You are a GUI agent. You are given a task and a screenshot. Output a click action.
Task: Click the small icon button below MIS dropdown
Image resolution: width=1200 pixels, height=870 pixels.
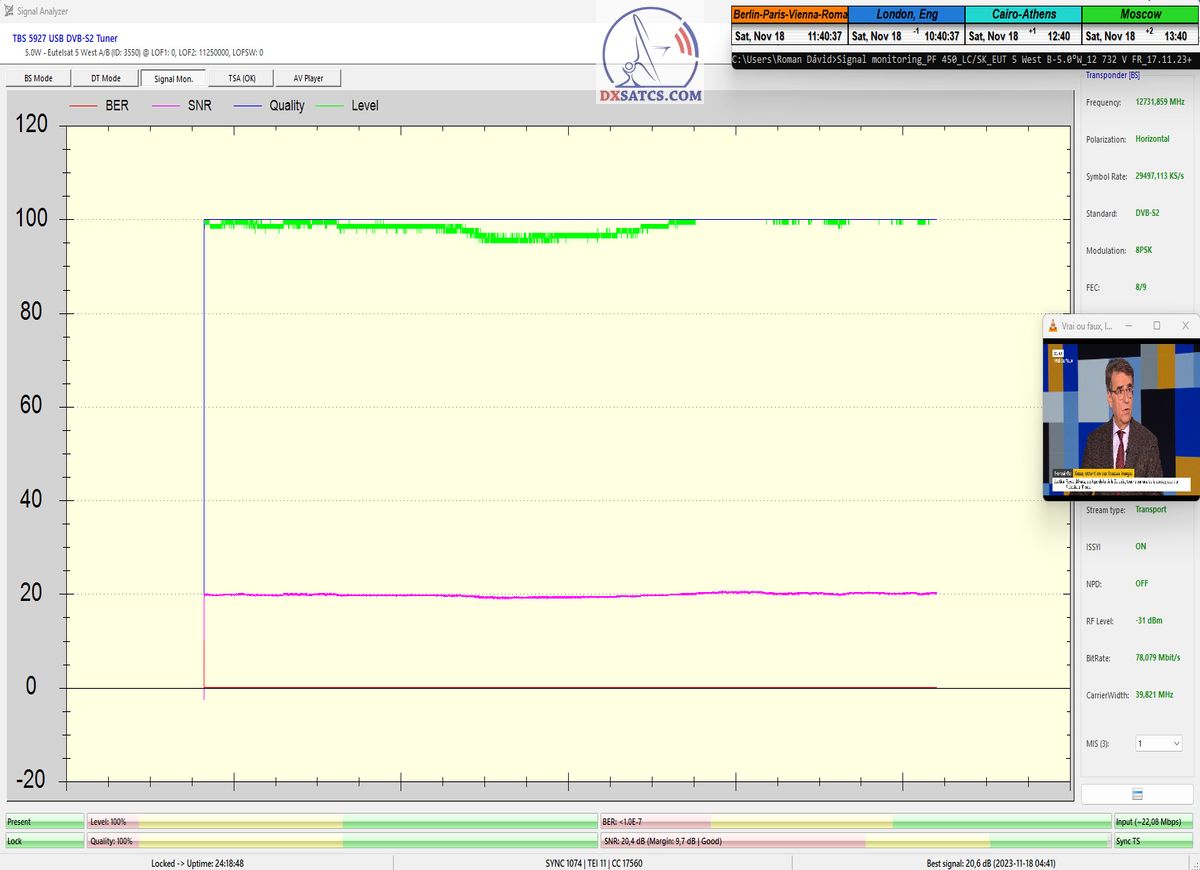[x=1137, y=794]
